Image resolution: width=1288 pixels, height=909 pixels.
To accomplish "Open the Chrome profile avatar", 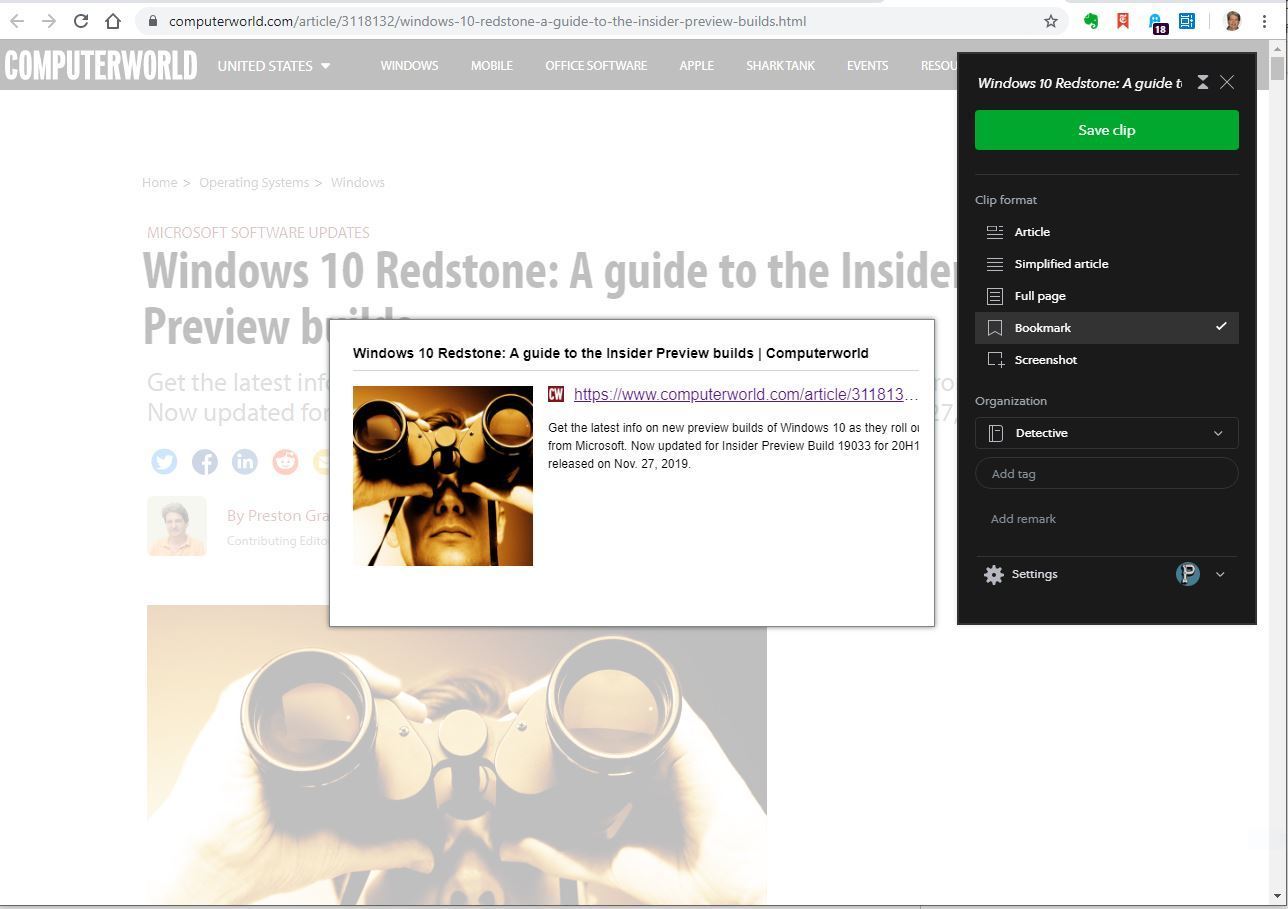I will pos(1233,21).
